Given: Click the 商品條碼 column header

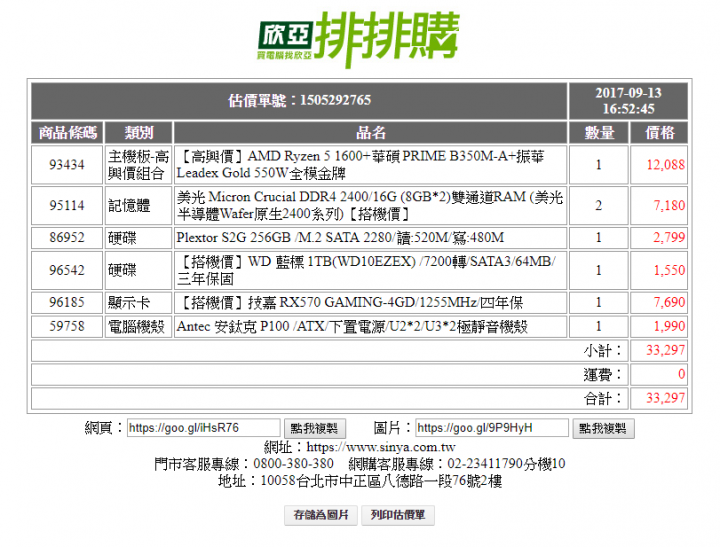Looking at the screenshot, I should click(x=67, y=133).
